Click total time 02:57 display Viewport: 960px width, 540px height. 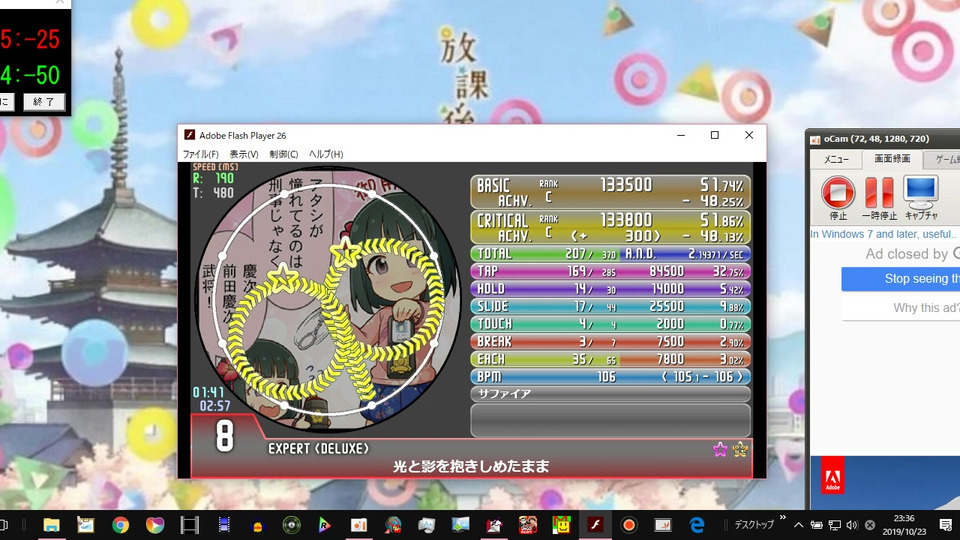tap(215, 406)
